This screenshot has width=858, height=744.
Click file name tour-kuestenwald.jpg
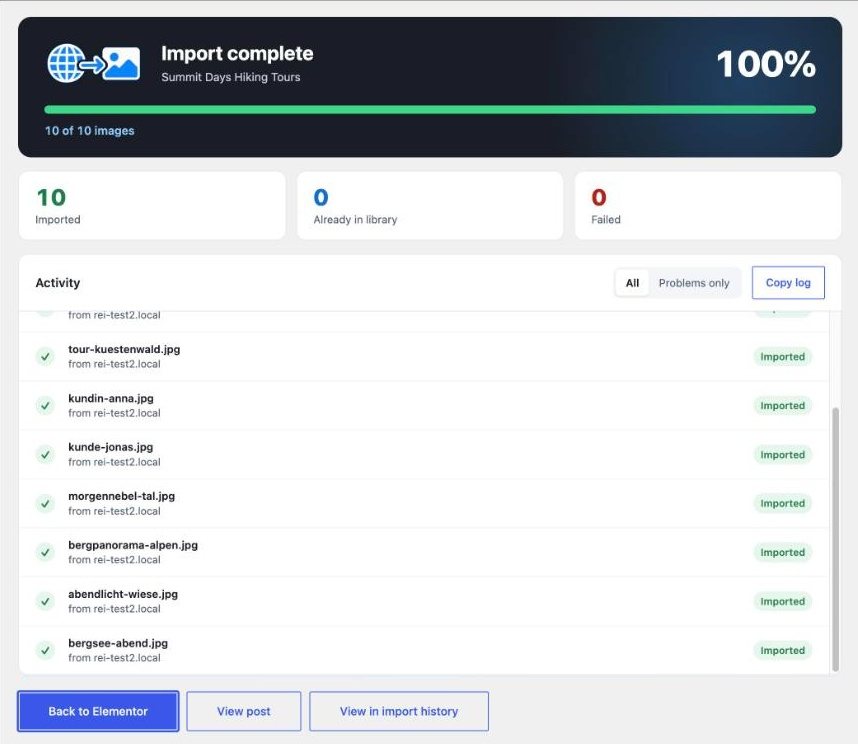tap(124, 349)
